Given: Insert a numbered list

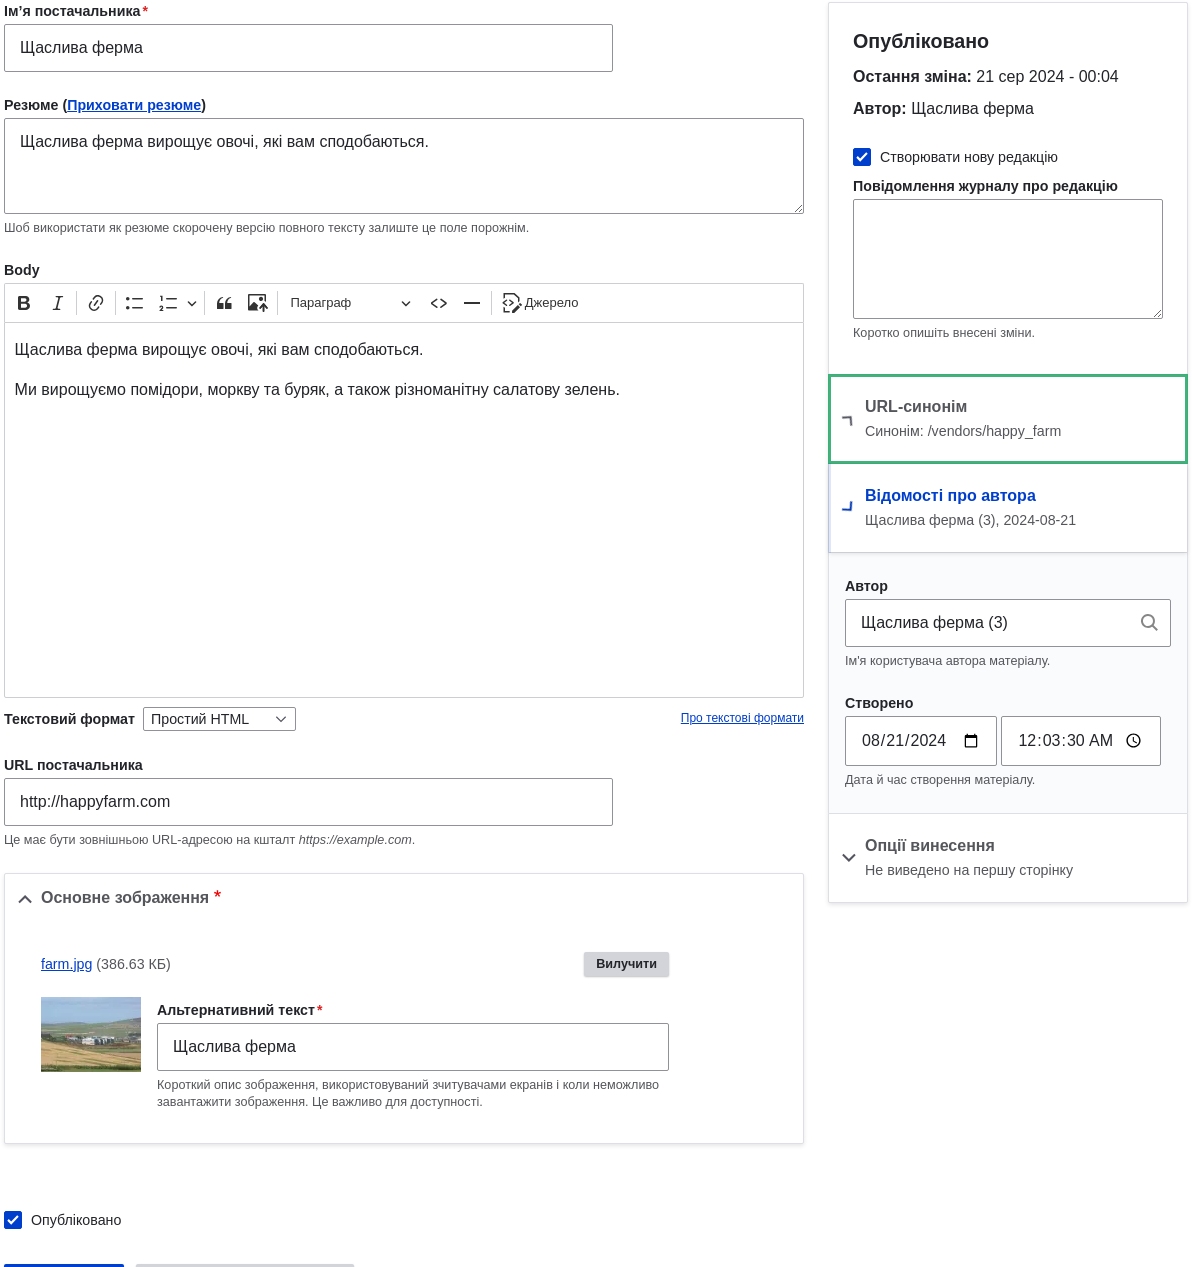Looking at the screenshot, I should (x=168, y=303).
